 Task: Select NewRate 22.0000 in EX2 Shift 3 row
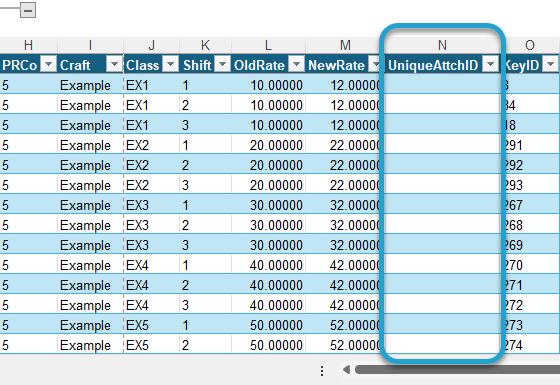tap(345, 185)
